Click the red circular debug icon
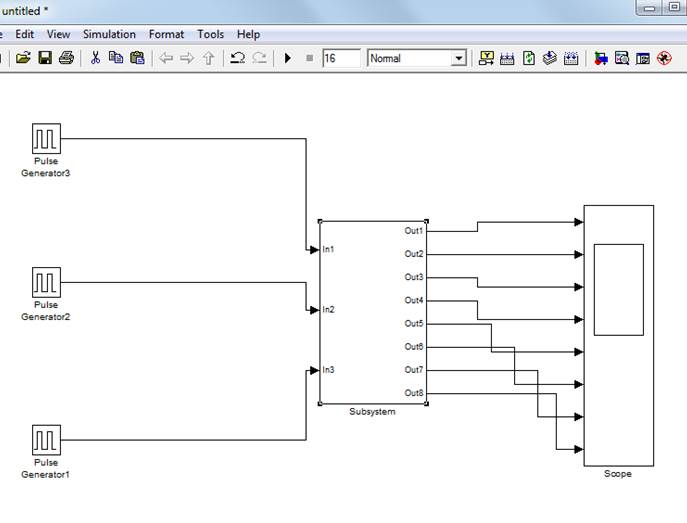Viewport: 687px width, 523px height. tap(664, 58)
